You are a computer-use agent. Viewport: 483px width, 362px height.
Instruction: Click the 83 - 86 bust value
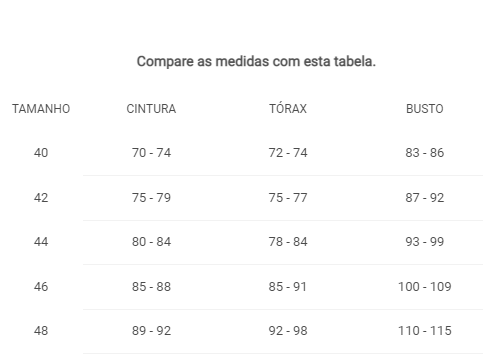[425, 153]
